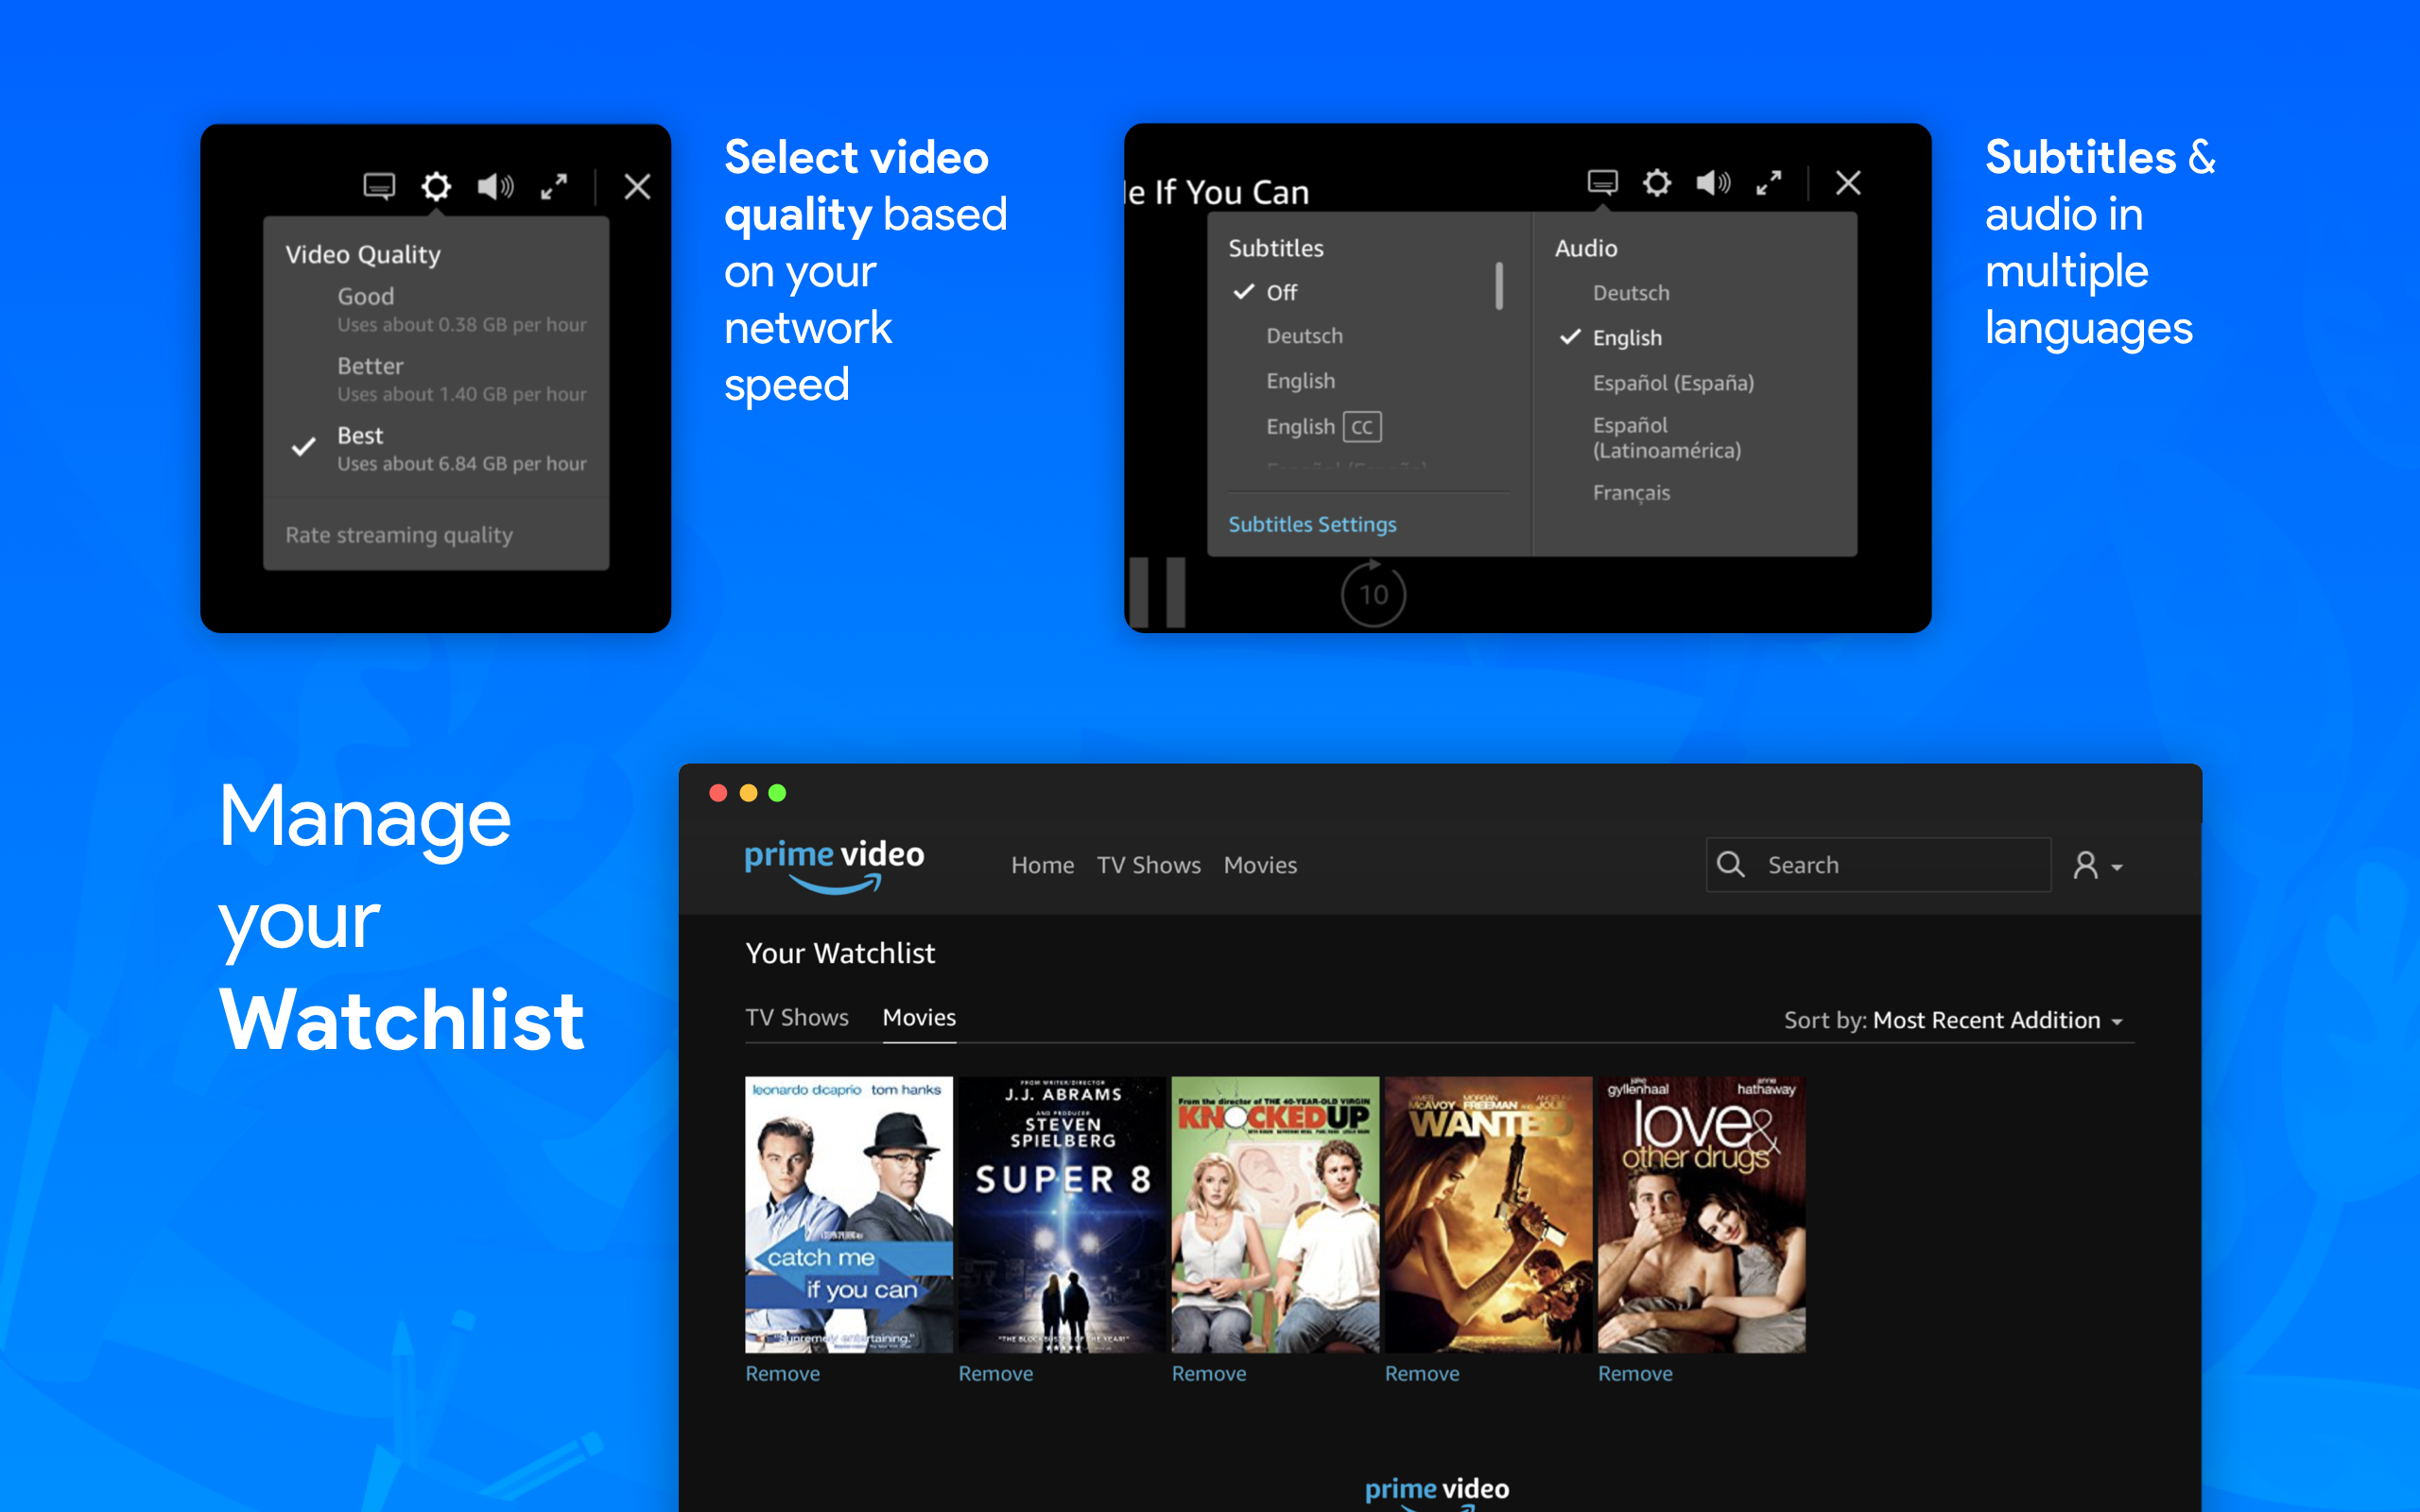Select English audio track
The image size is (2420, 1512).
(x=1627, y=338)
